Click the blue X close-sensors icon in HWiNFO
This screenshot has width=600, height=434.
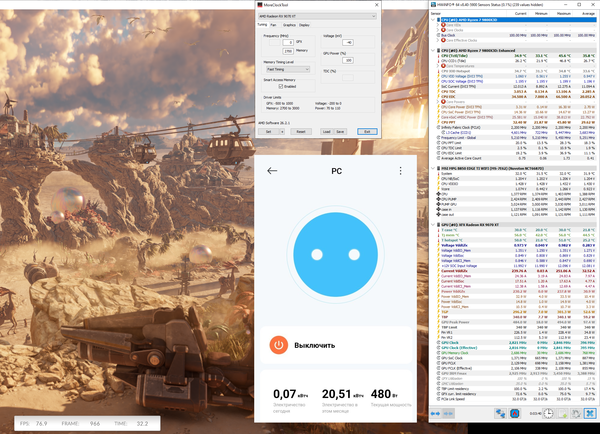coord(590,413)
